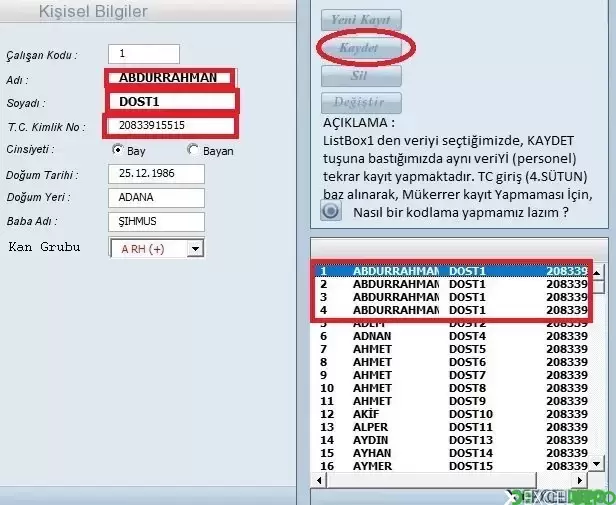Select list row 13 ALPER DOST11

pos(452,427)
